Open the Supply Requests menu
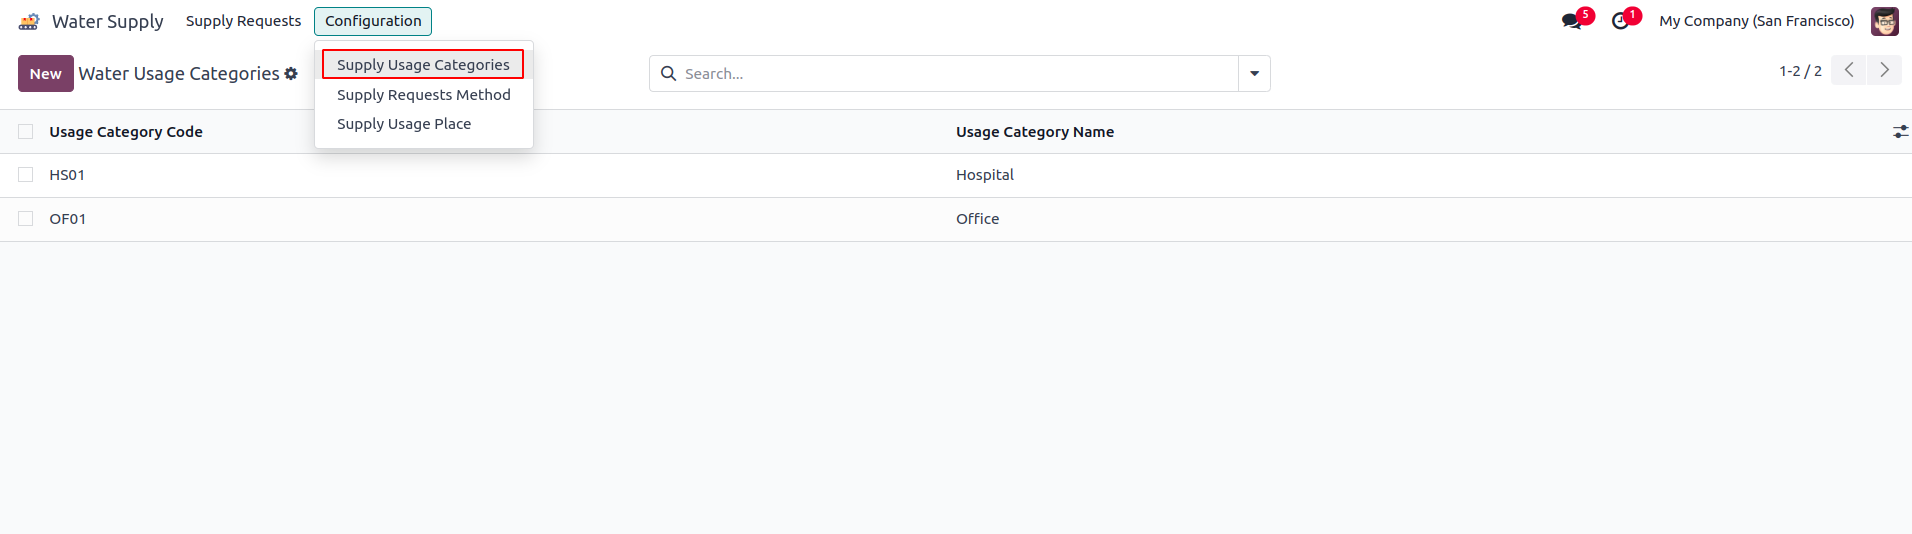Viewport: 1912px width, 534px height. 243,21
